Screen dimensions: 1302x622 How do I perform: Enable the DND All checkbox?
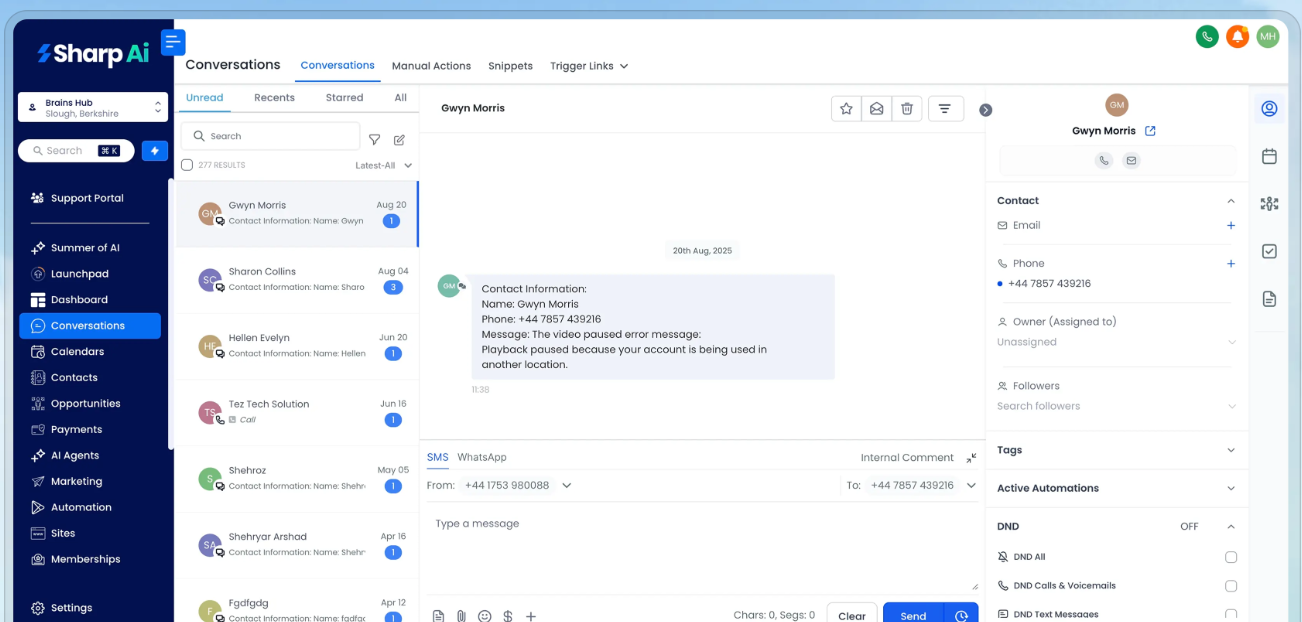[x=1230, y=557]
